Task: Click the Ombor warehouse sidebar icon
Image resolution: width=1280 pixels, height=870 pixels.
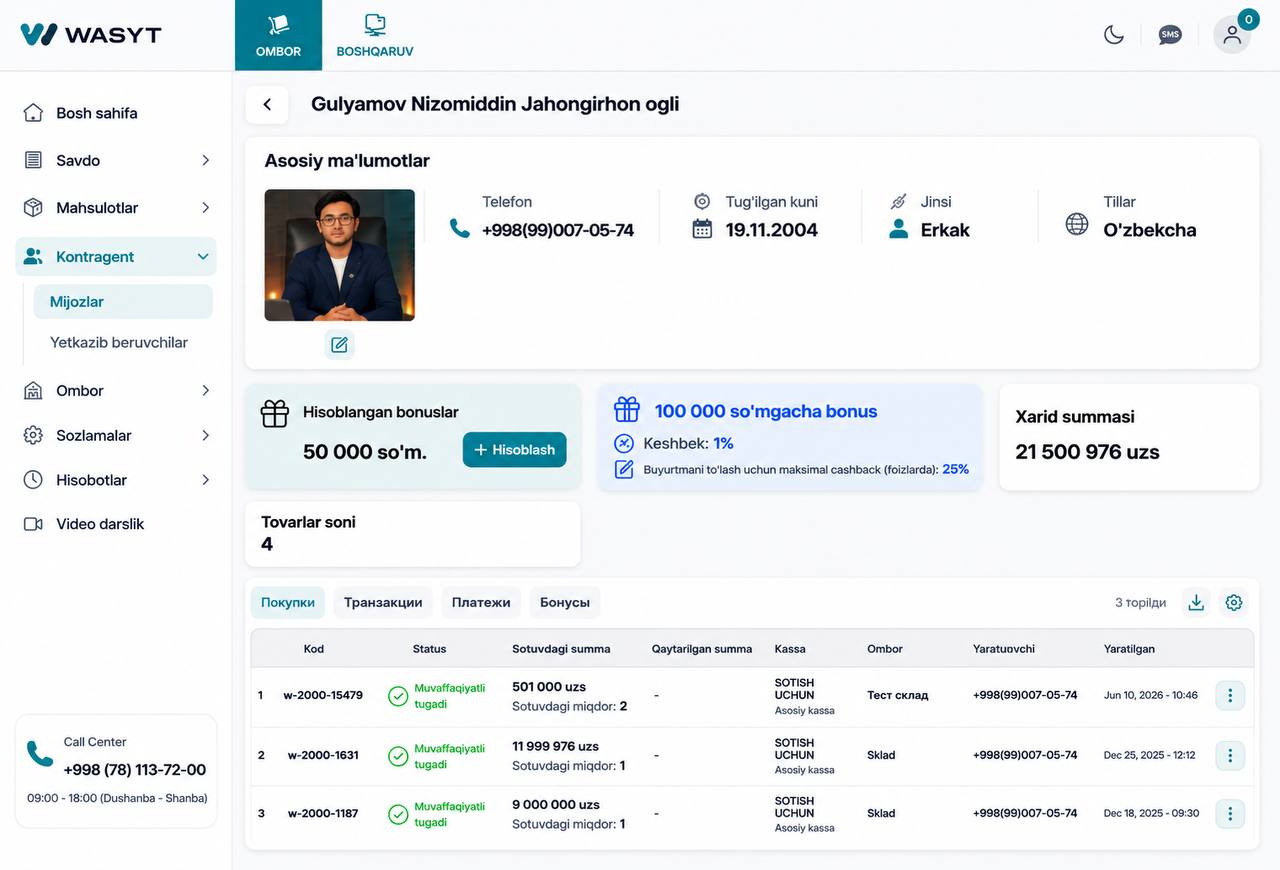Action: [x=33, y=391]
